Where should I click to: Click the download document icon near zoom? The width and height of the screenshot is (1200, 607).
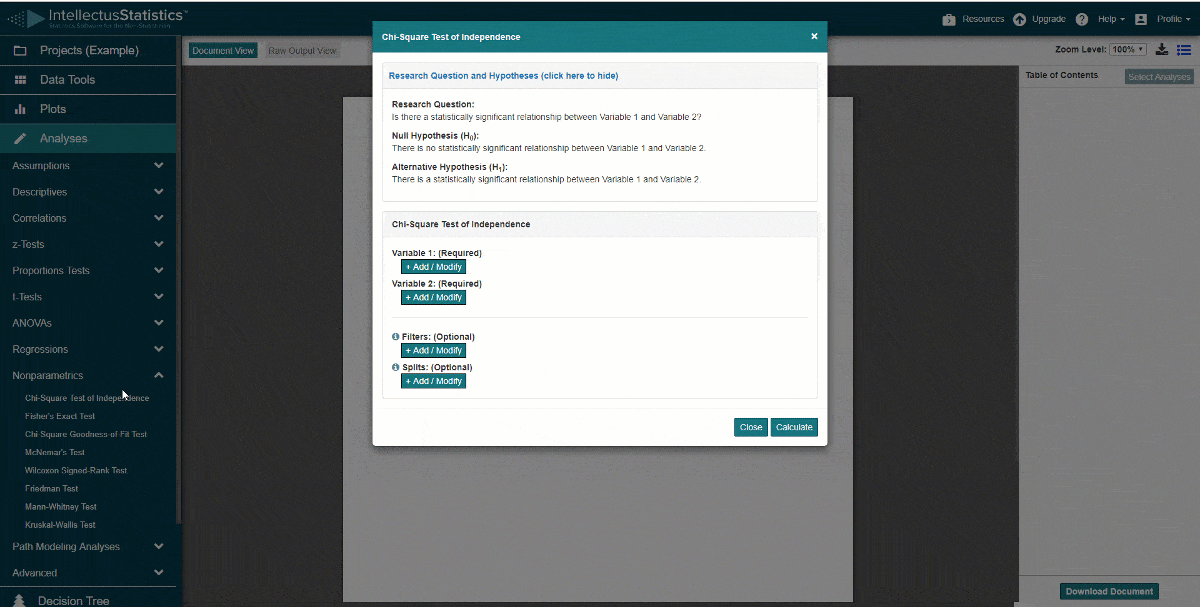(1162, 49)
